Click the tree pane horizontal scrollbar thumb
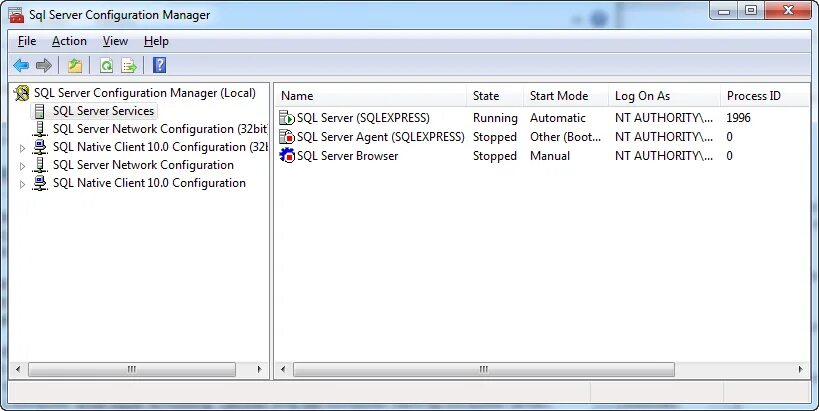The height and width of the screenshot is (411, 819). tap(132, 369)
